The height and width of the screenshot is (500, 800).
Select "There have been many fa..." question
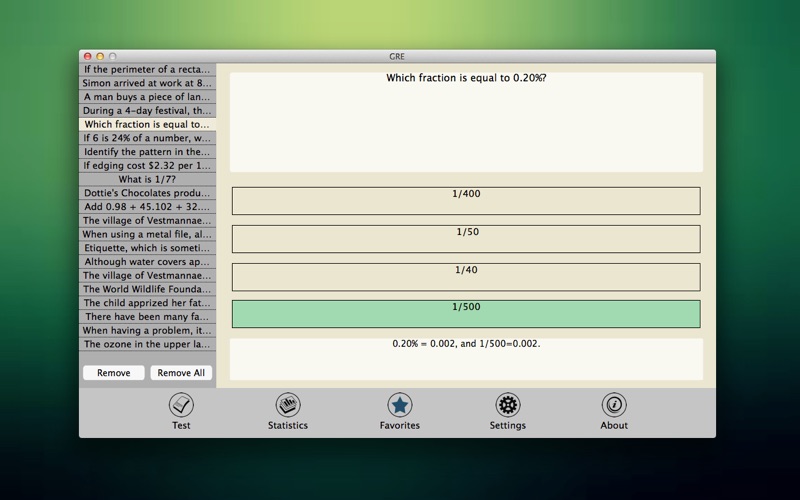(x=147, y=317)
